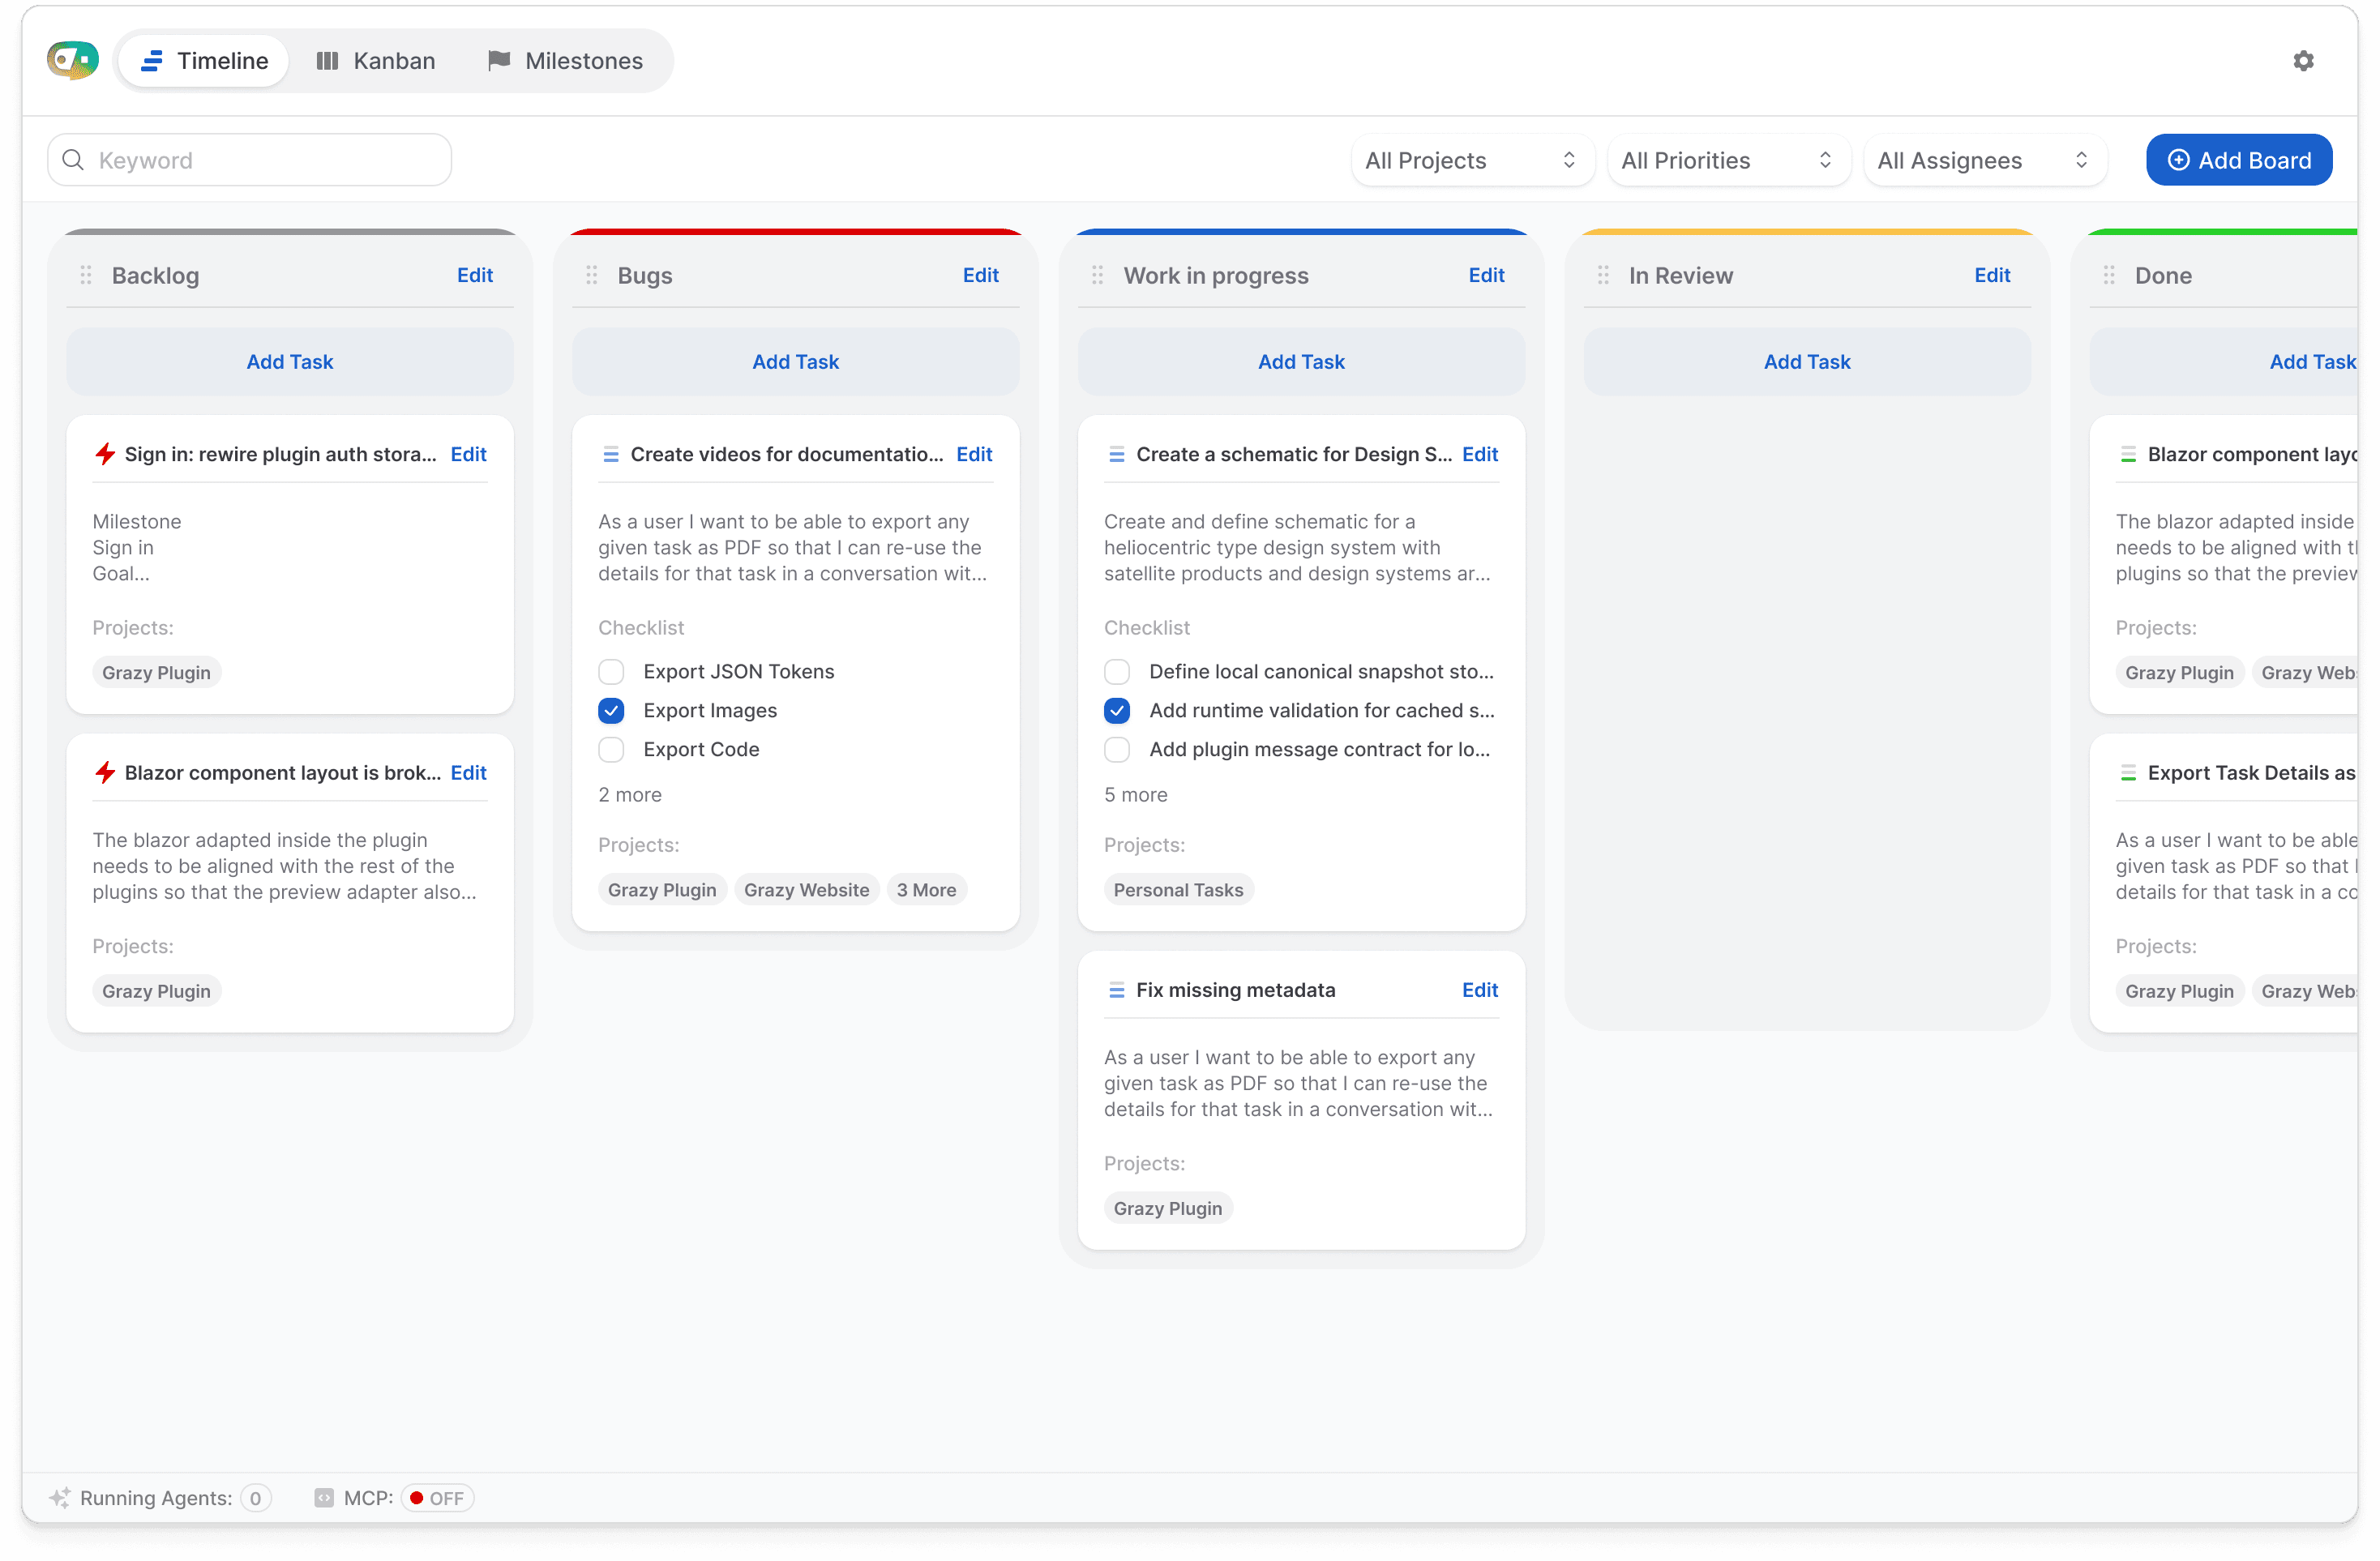Switch to the Kanban tab

pos(376,61)
